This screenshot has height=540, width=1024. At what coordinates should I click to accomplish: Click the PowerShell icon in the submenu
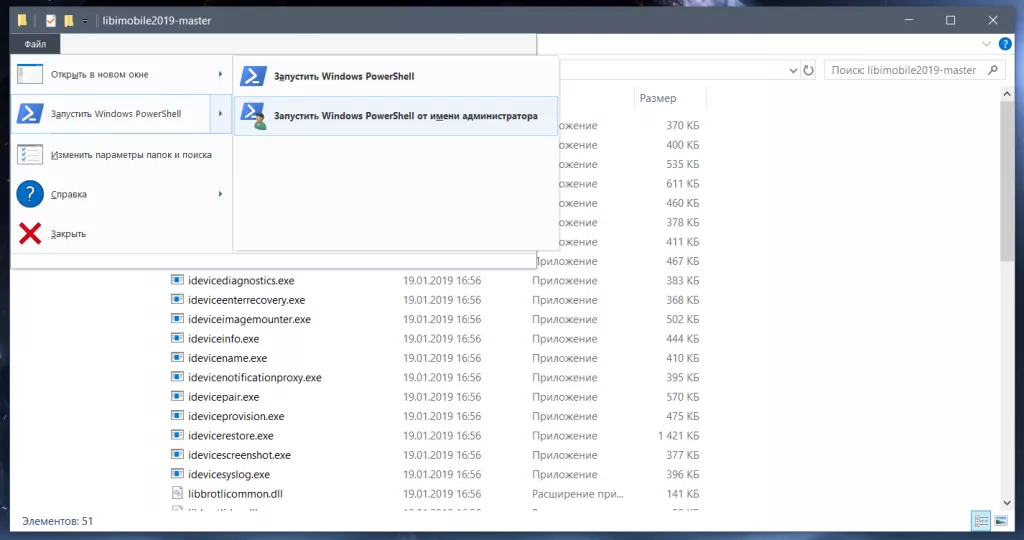254,77
